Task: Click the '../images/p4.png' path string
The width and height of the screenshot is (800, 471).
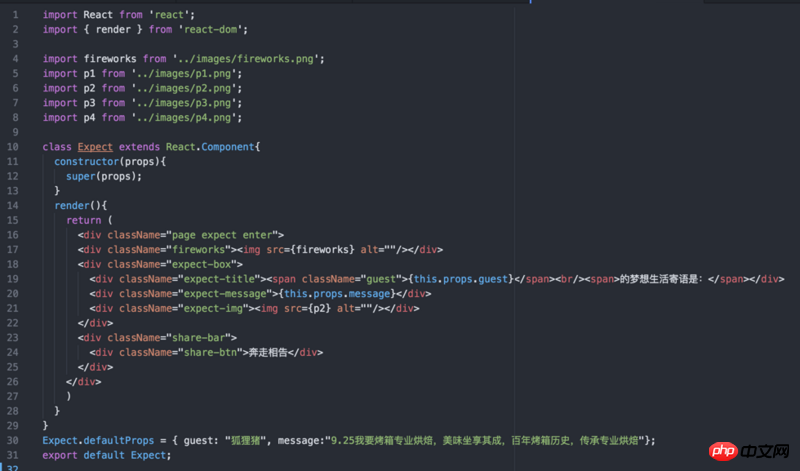Action: tap(184, 118)
